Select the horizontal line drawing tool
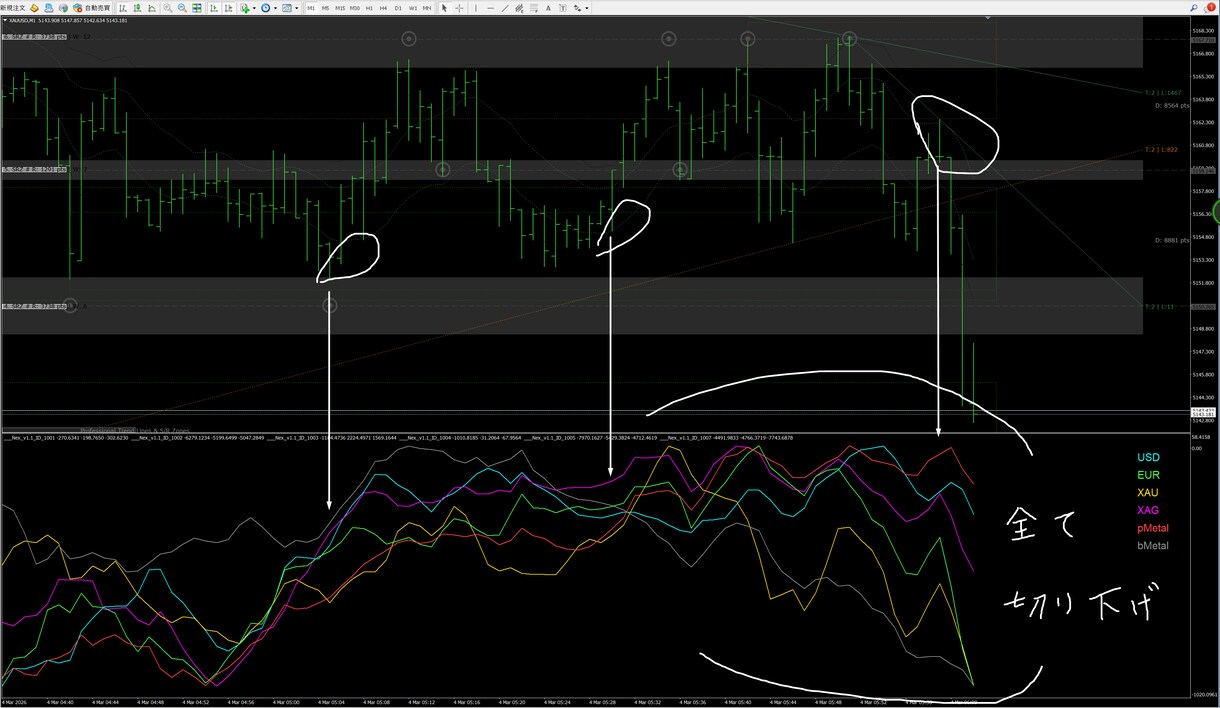The image size is (1220, 708). 491,8
